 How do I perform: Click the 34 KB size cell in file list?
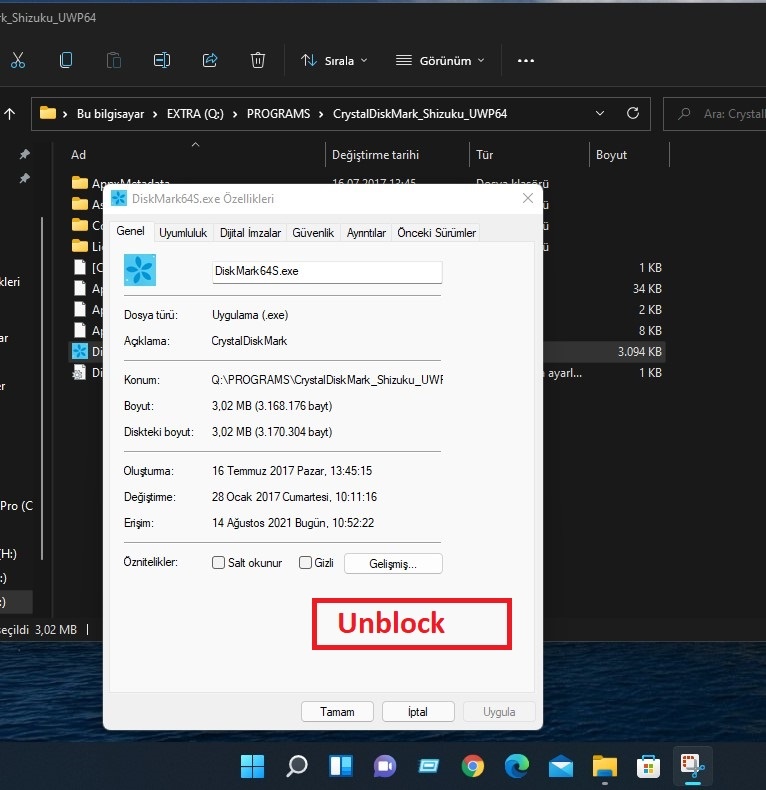pyautogui.click(x=647, y=289)
